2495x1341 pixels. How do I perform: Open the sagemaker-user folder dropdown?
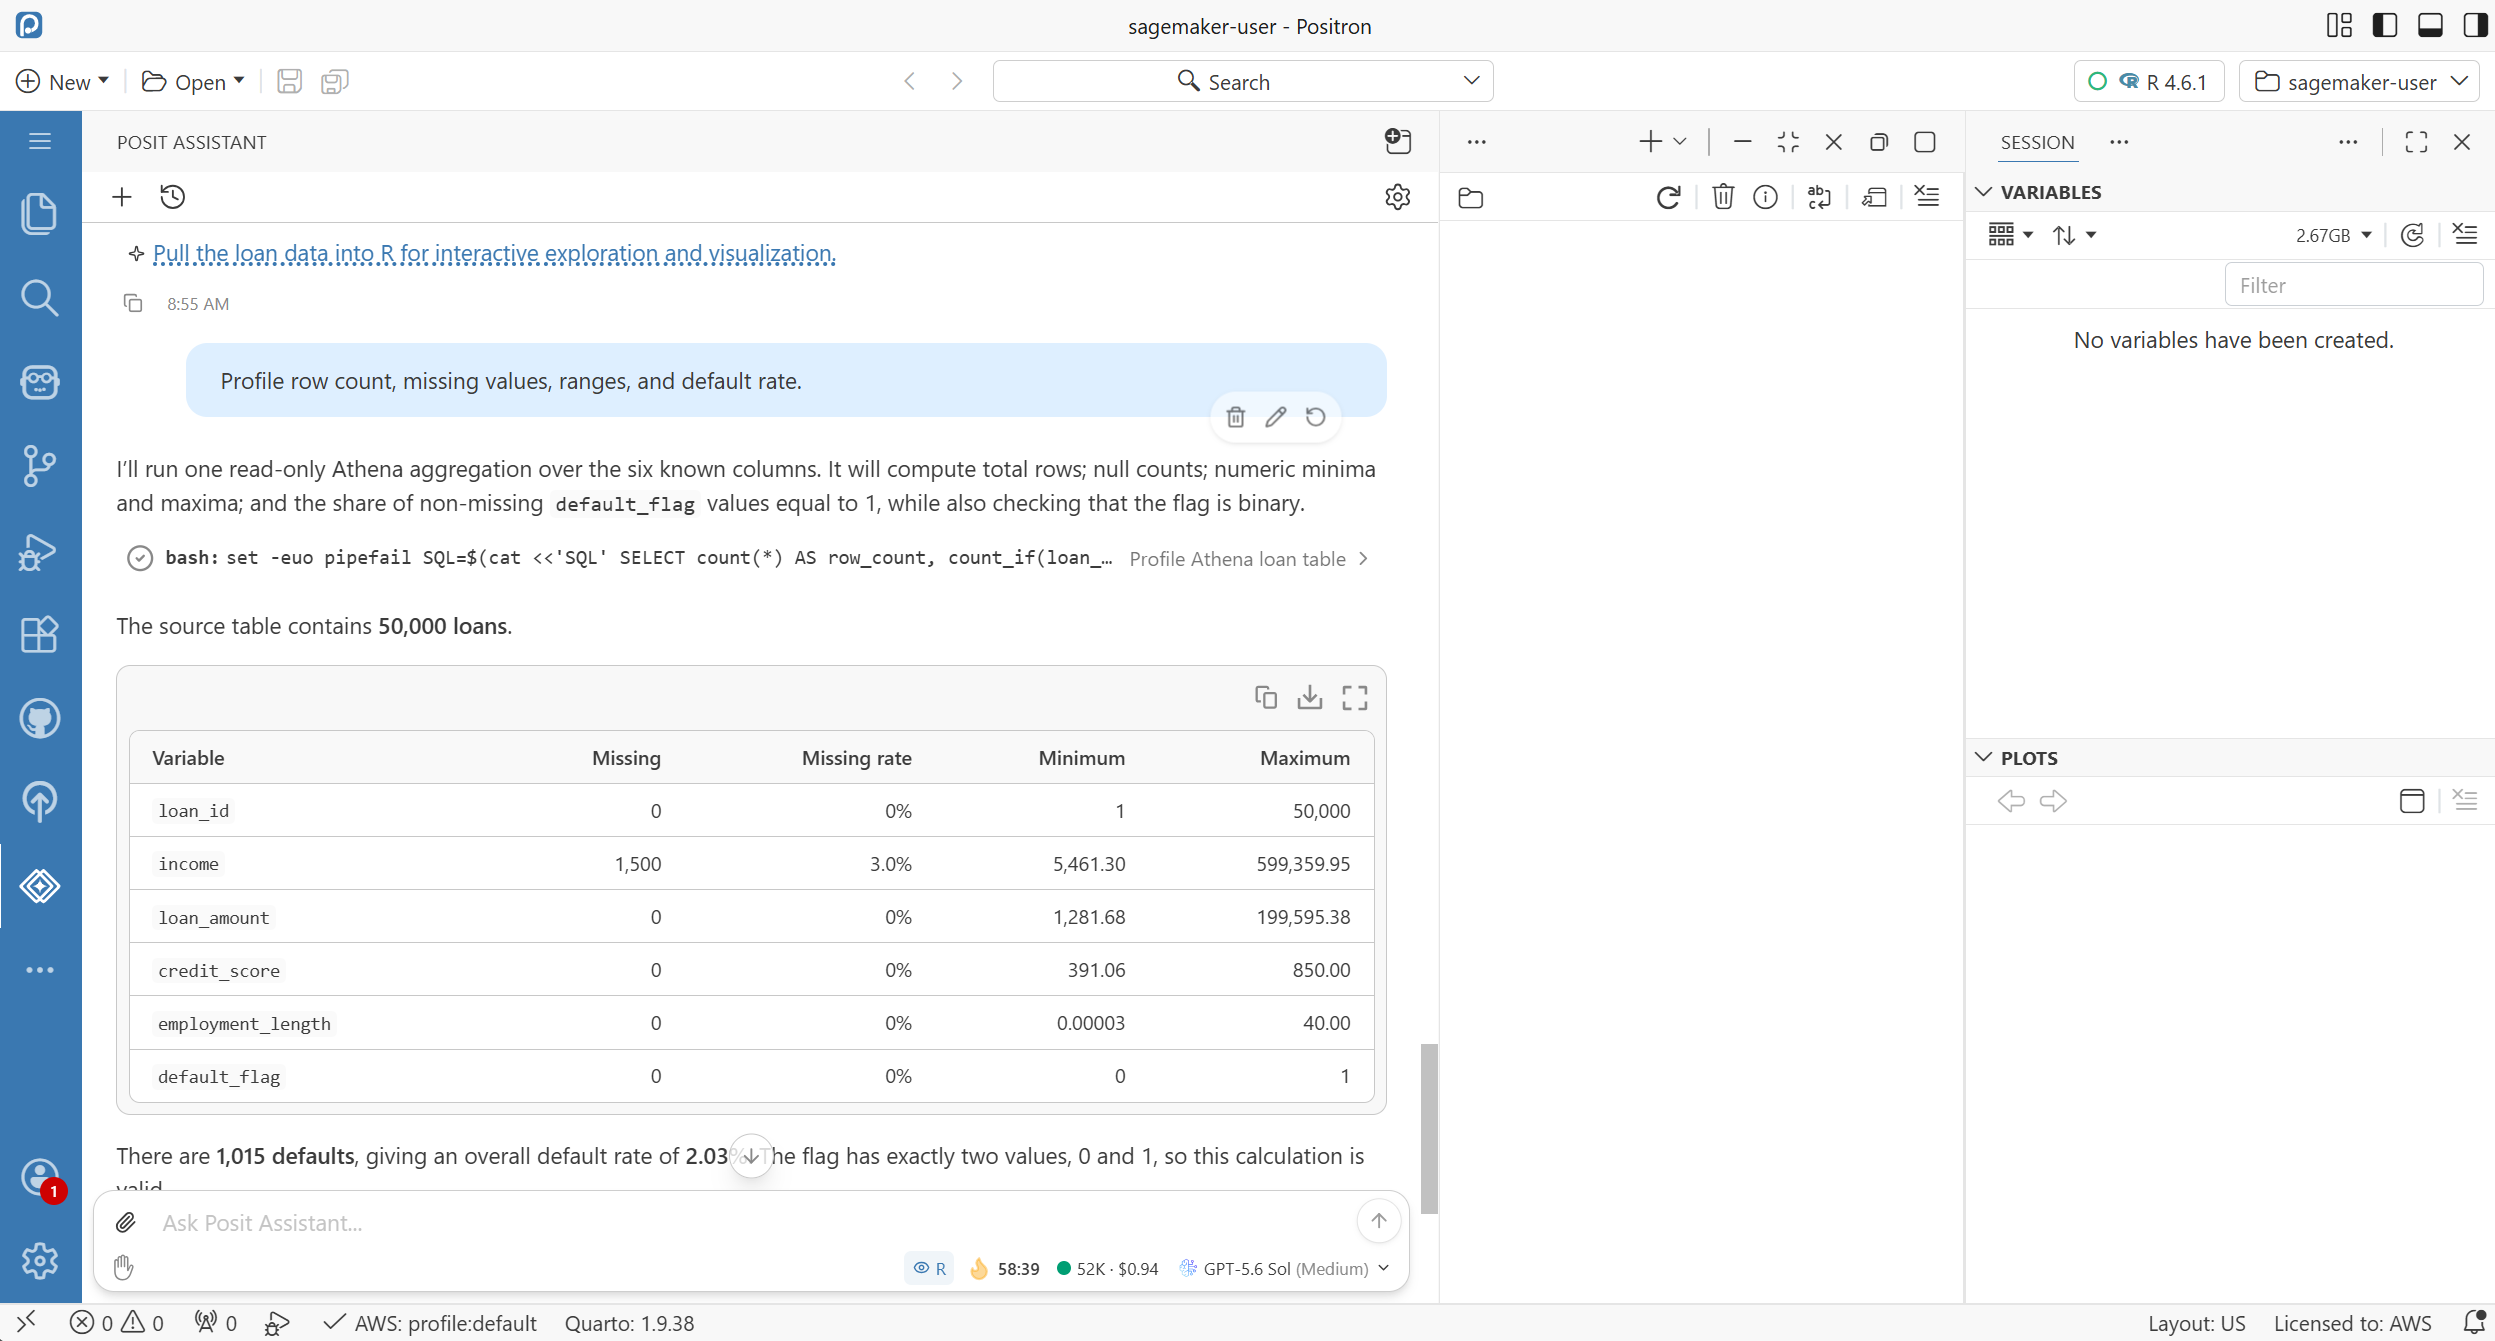(2358, 81)
